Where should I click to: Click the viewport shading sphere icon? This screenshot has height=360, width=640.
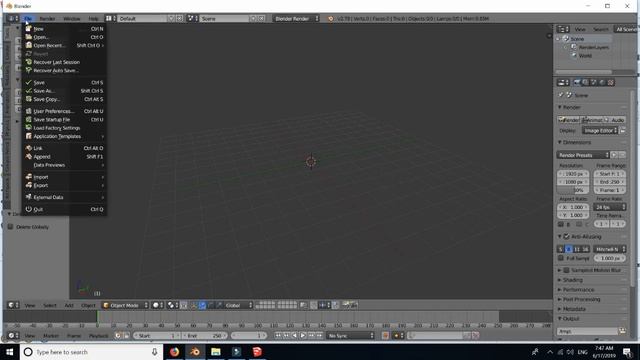pyautogui.click(x=158, y=305)
